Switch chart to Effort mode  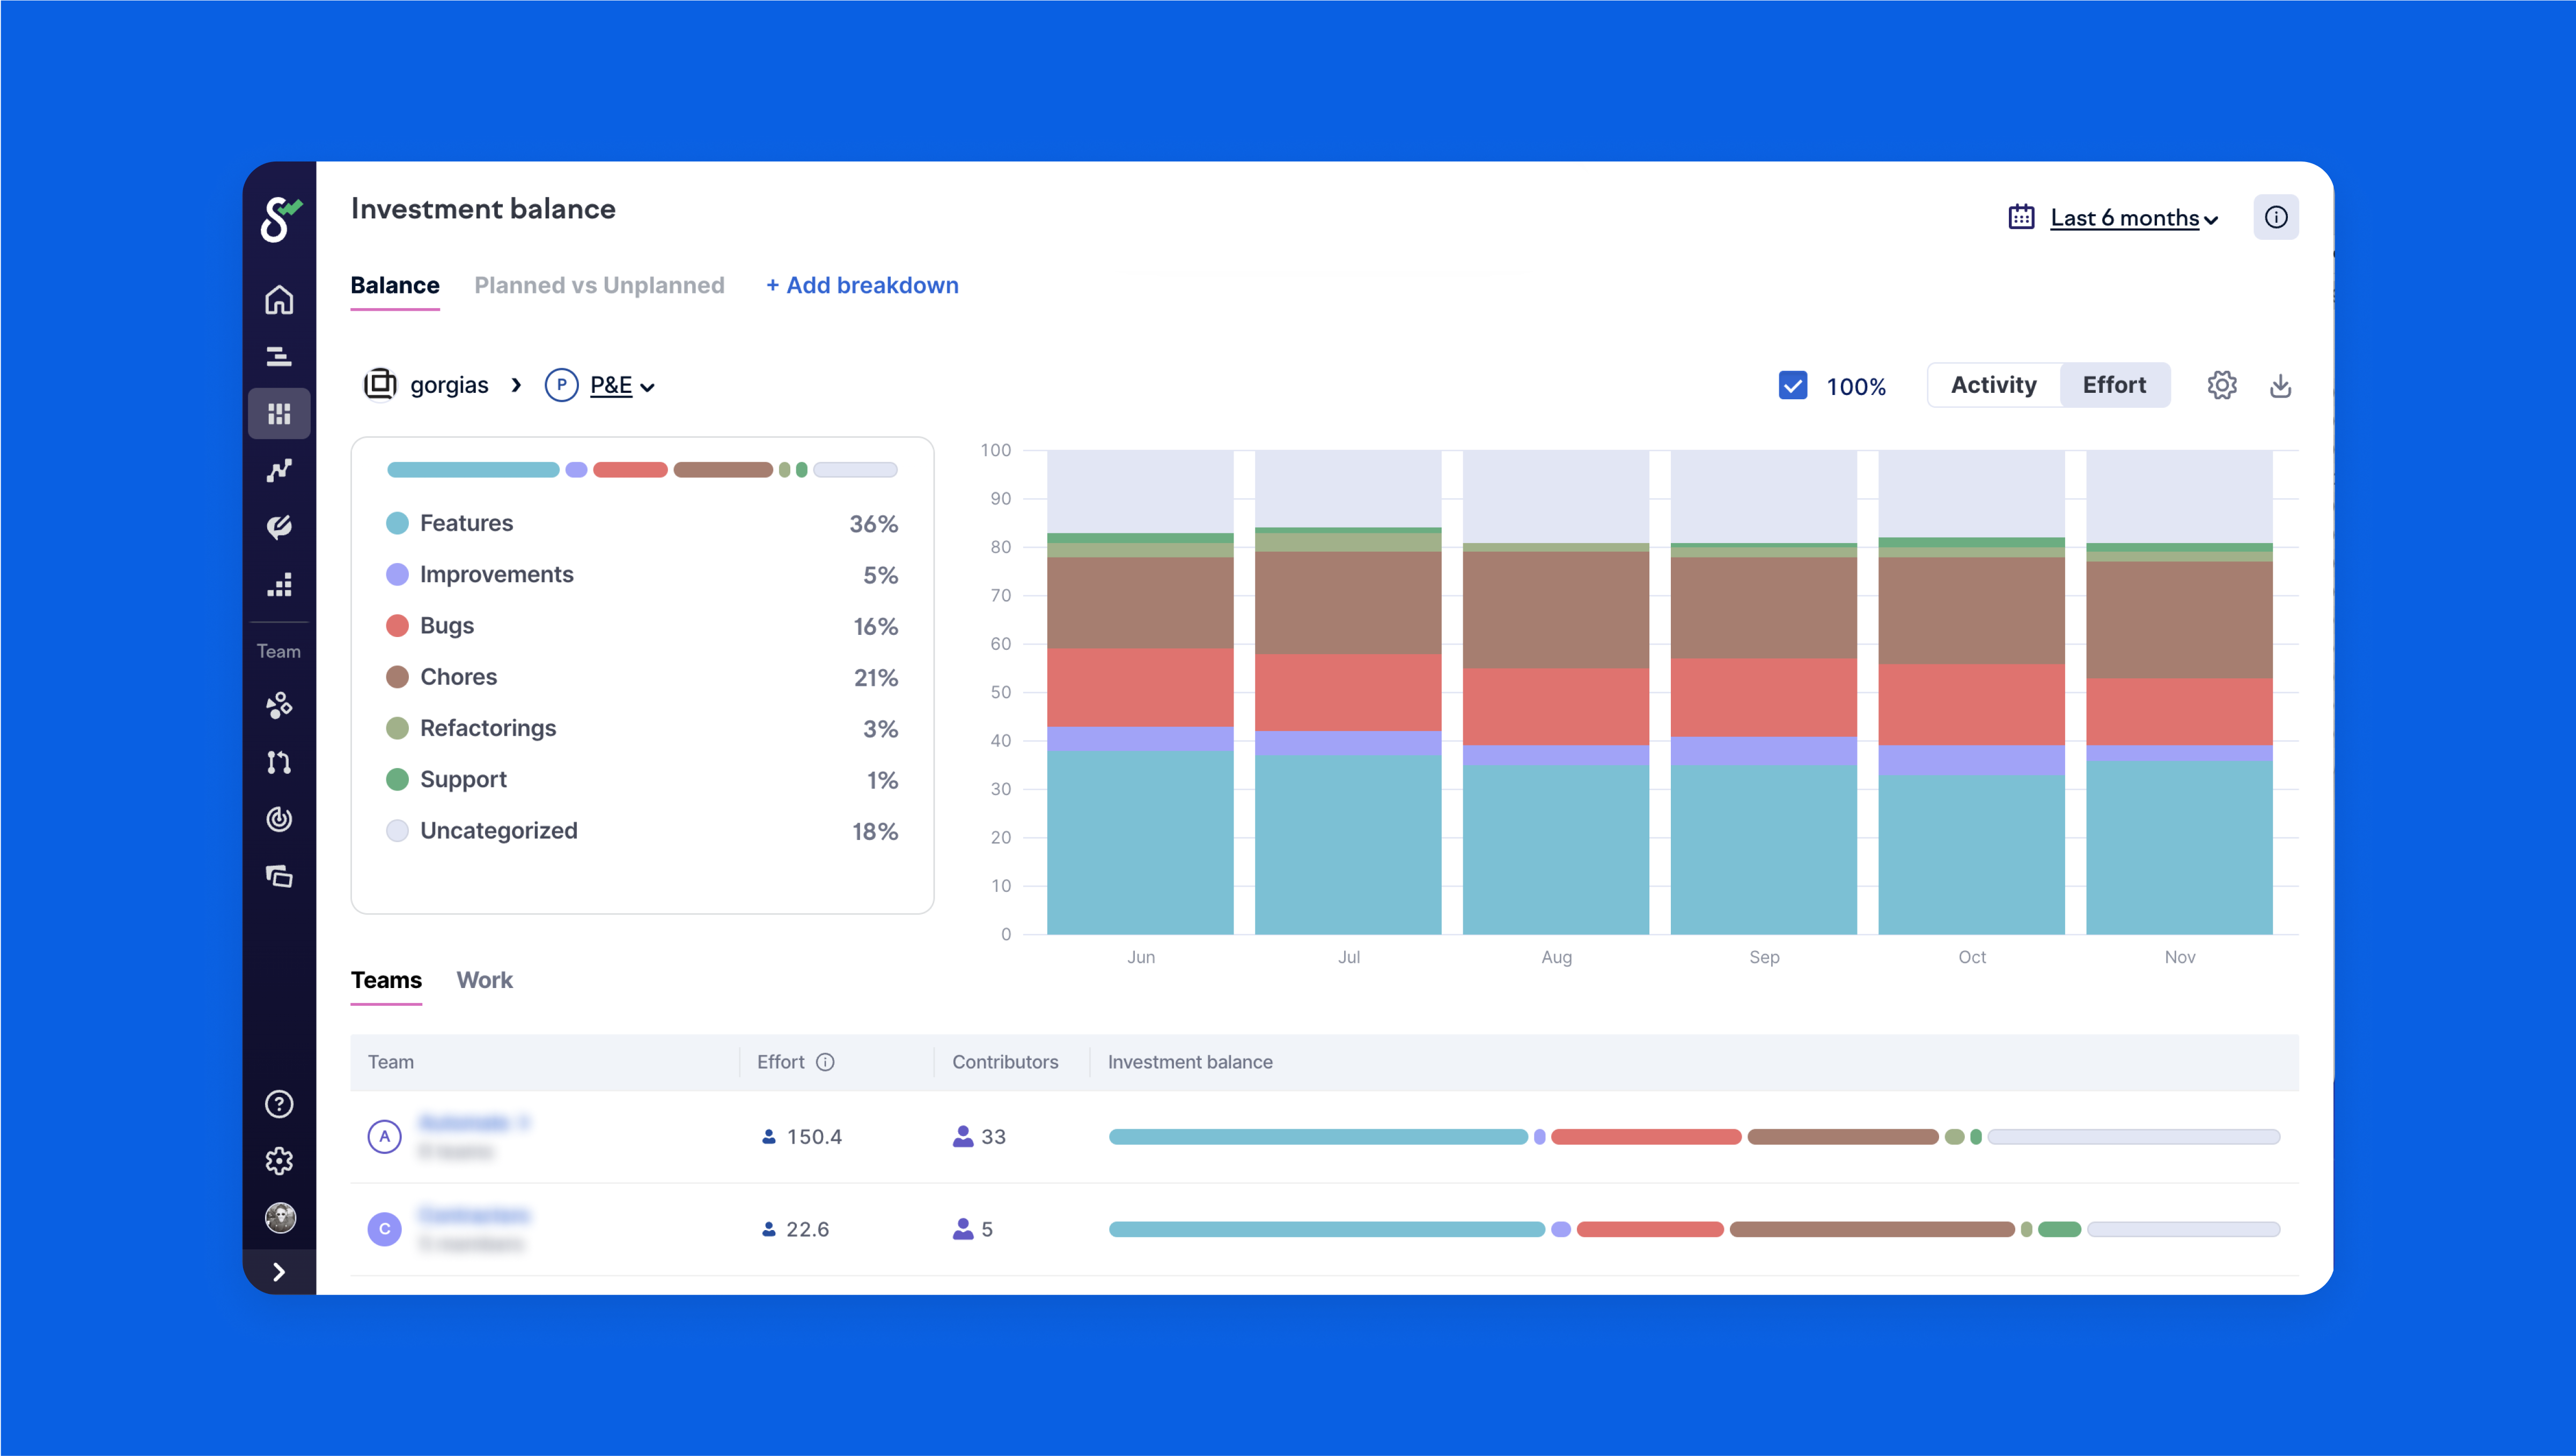point(2114,386)
